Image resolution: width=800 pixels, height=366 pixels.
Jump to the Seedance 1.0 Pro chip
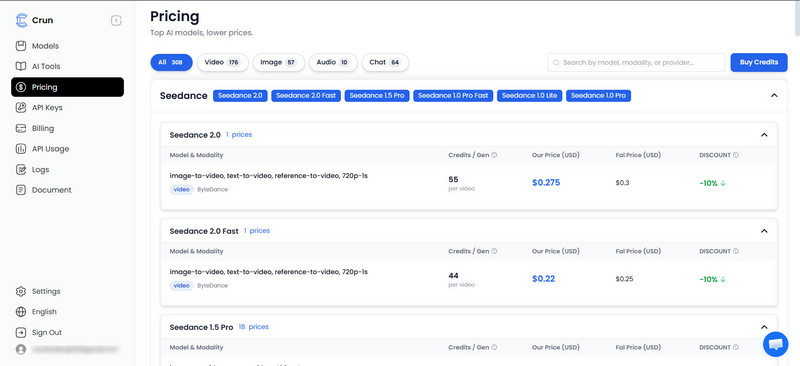[x=598, y=95]
